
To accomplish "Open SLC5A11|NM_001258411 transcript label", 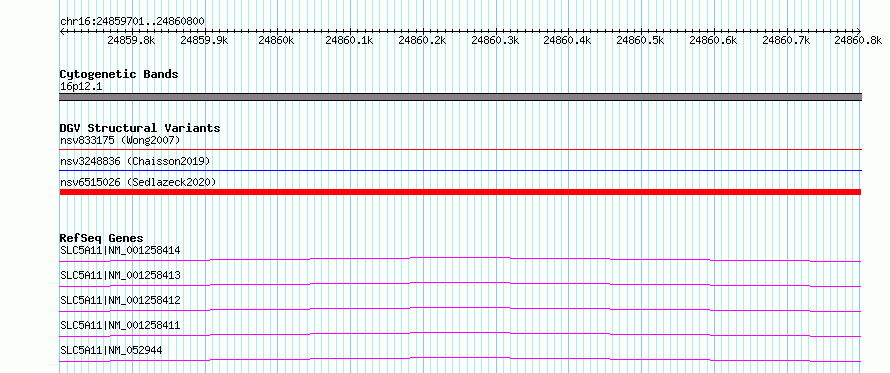I will tap(120, 325).
